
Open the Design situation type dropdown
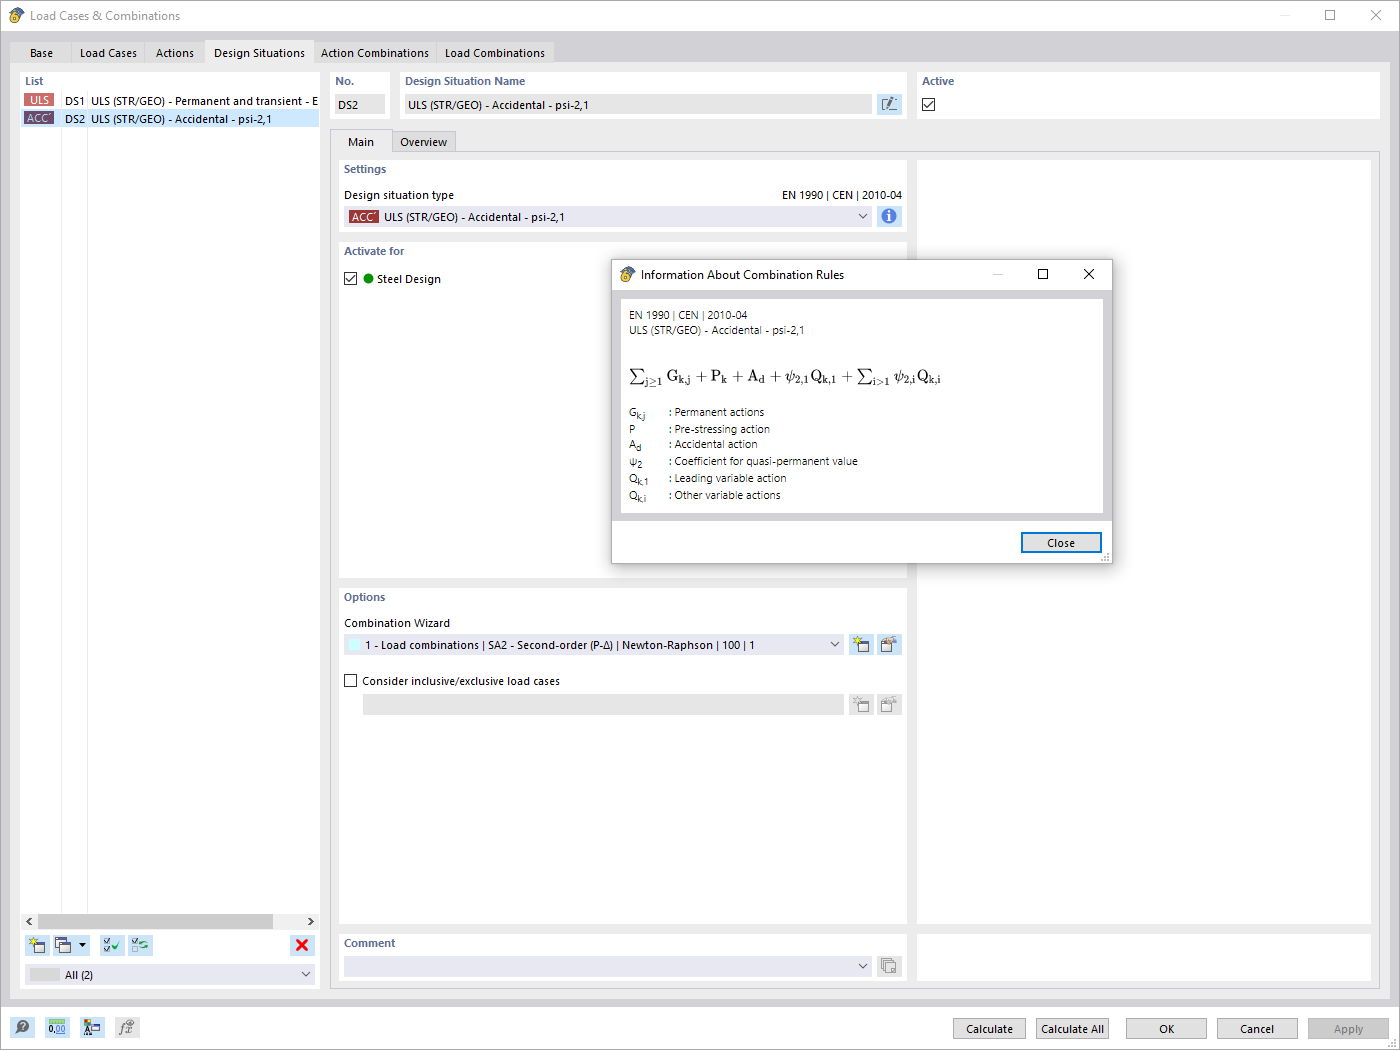(x=862, y=216)
